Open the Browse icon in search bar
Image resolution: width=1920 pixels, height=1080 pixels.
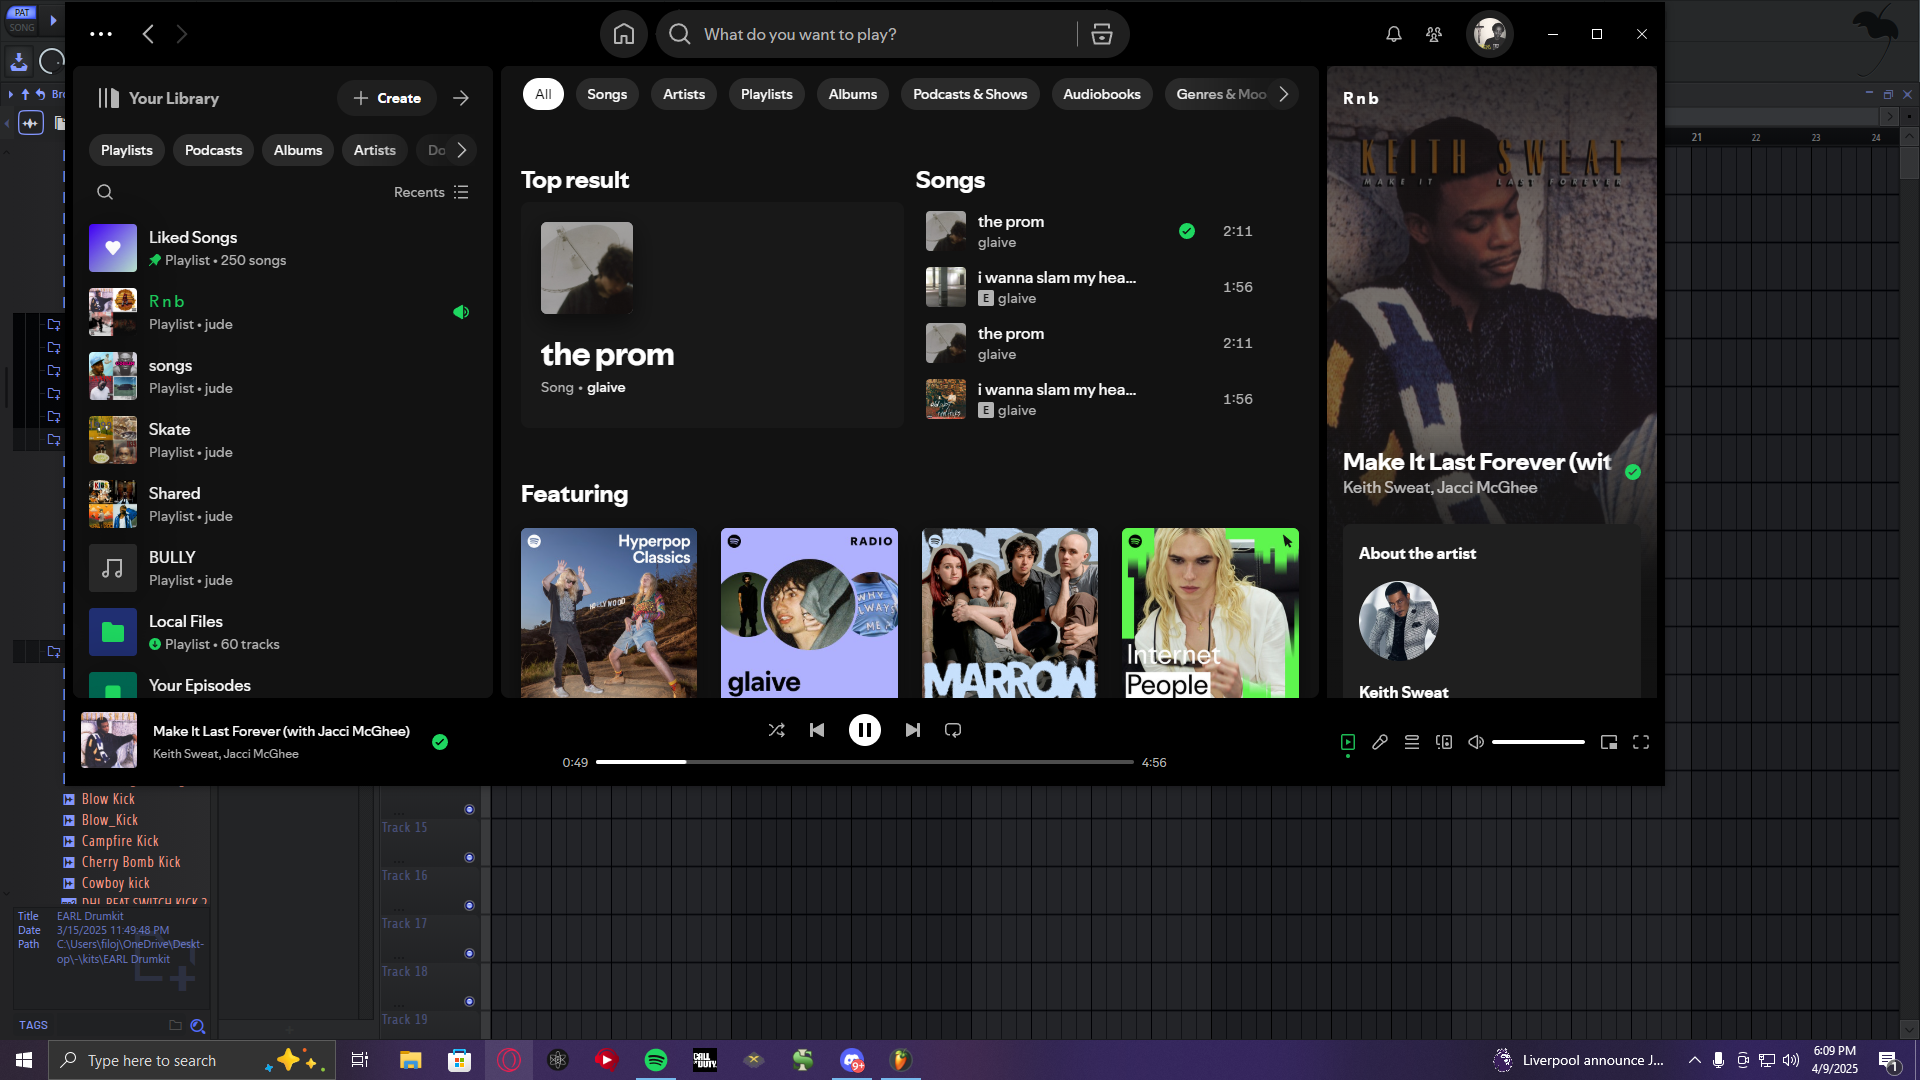(x=1101, y=34)
